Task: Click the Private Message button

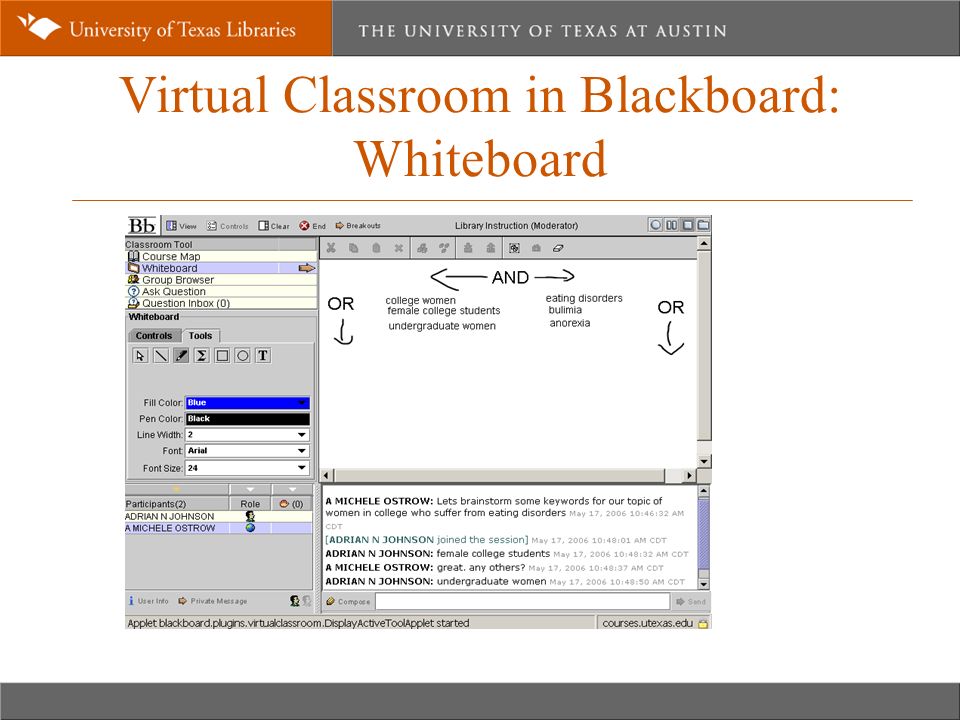Action: [212, 601]
